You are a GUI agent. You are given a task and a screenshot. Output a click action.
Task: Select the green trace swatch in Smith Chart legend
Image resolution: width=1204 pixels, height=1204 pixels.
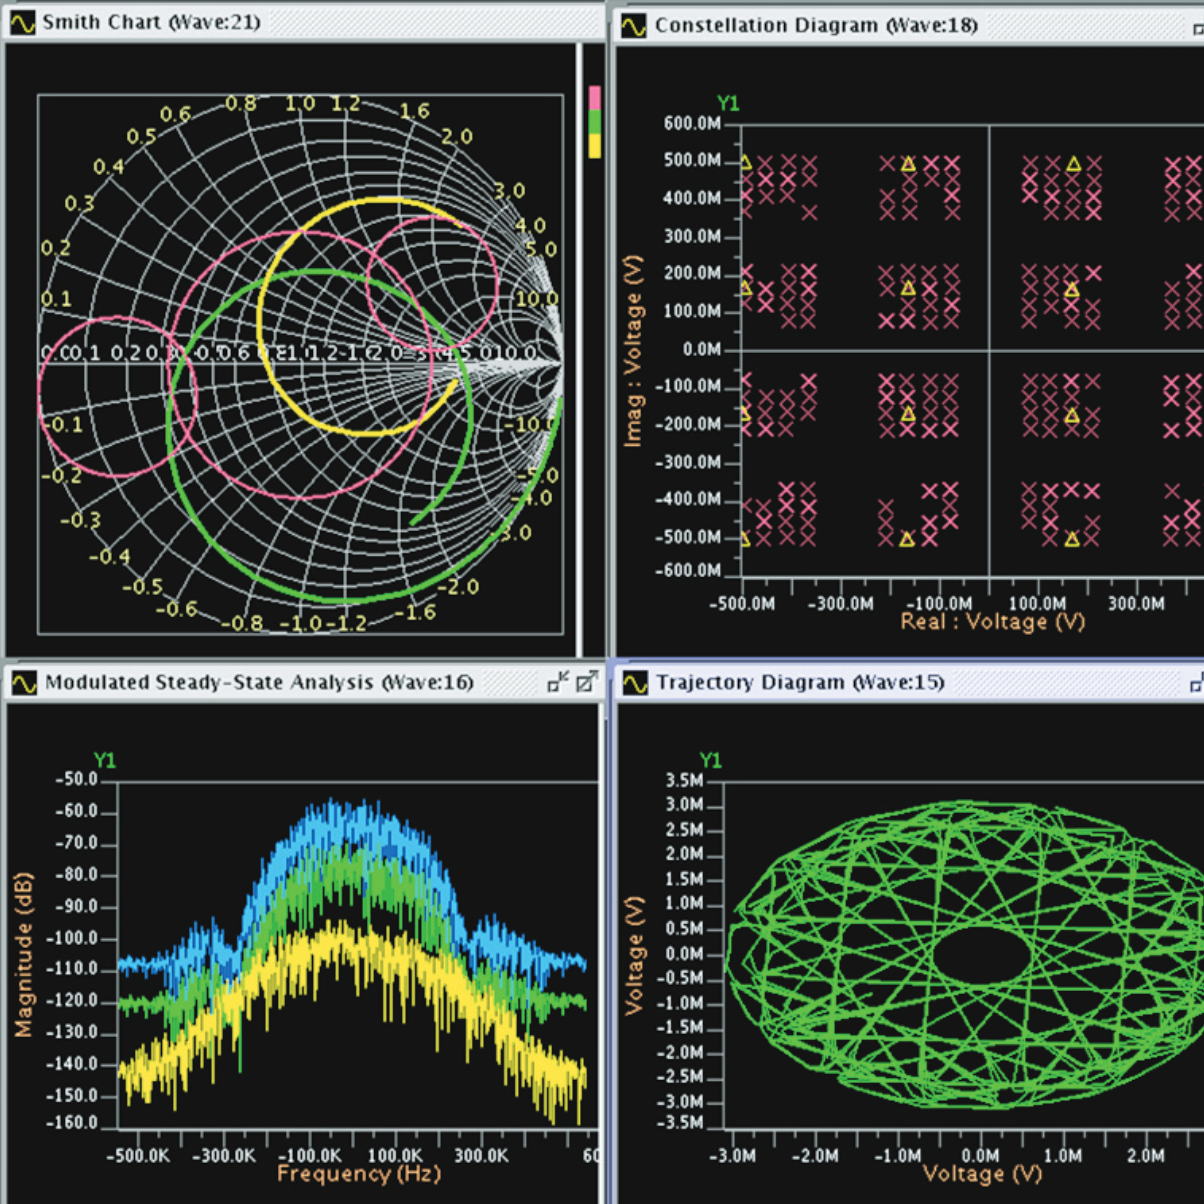pos(595,122)
